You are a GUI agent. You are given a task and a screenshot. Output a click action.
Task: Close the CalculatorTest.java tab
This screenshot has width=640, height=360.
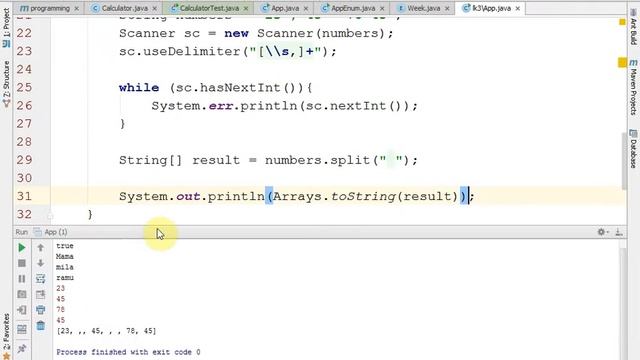246,9
